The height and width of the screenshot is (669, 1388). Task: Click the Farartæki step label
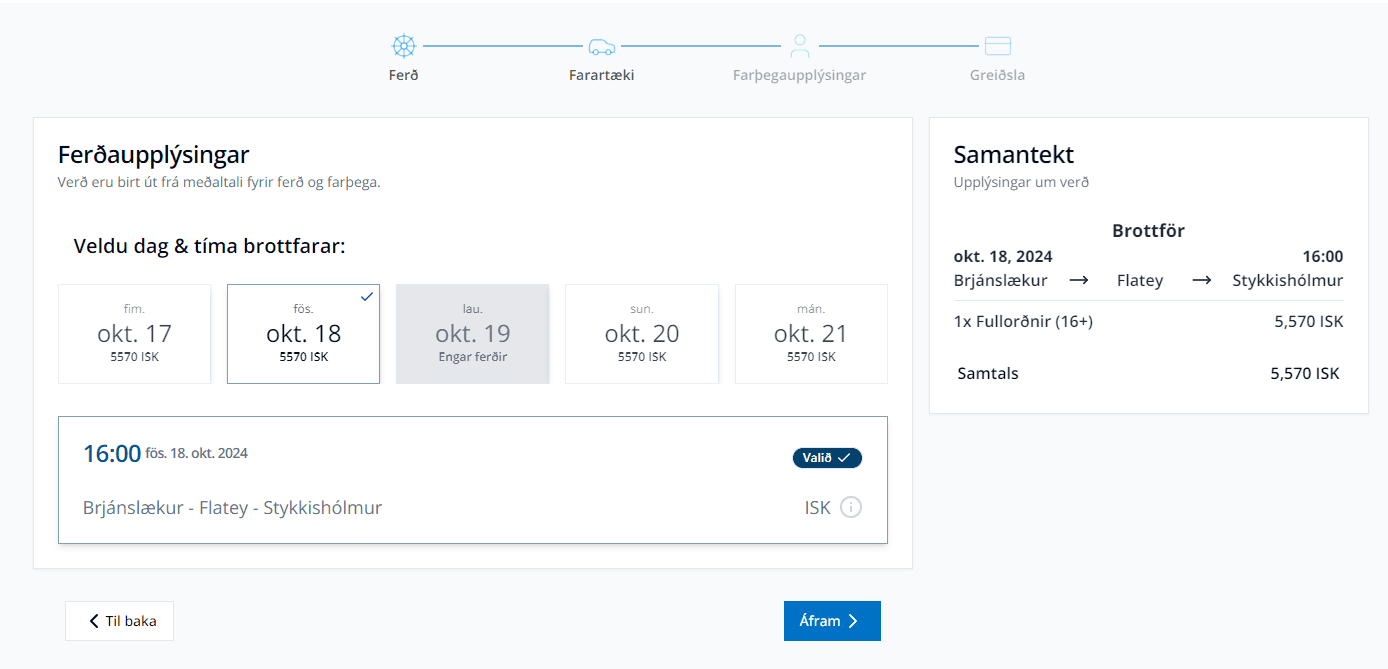tap(602, 75)
